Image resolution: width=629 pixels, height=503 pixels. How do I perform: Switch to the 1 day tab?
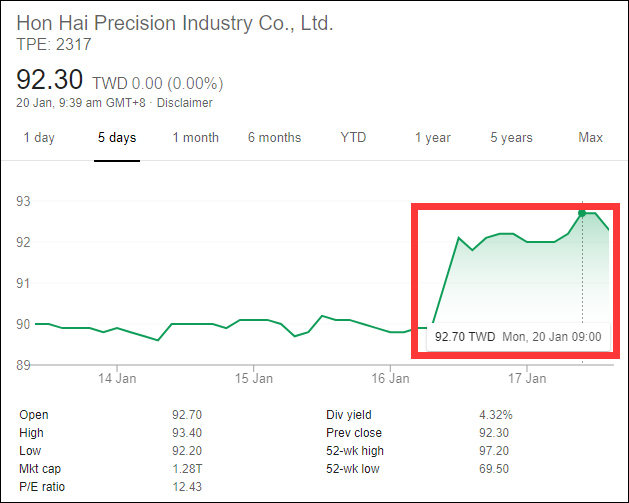click(x=39, y=138)
